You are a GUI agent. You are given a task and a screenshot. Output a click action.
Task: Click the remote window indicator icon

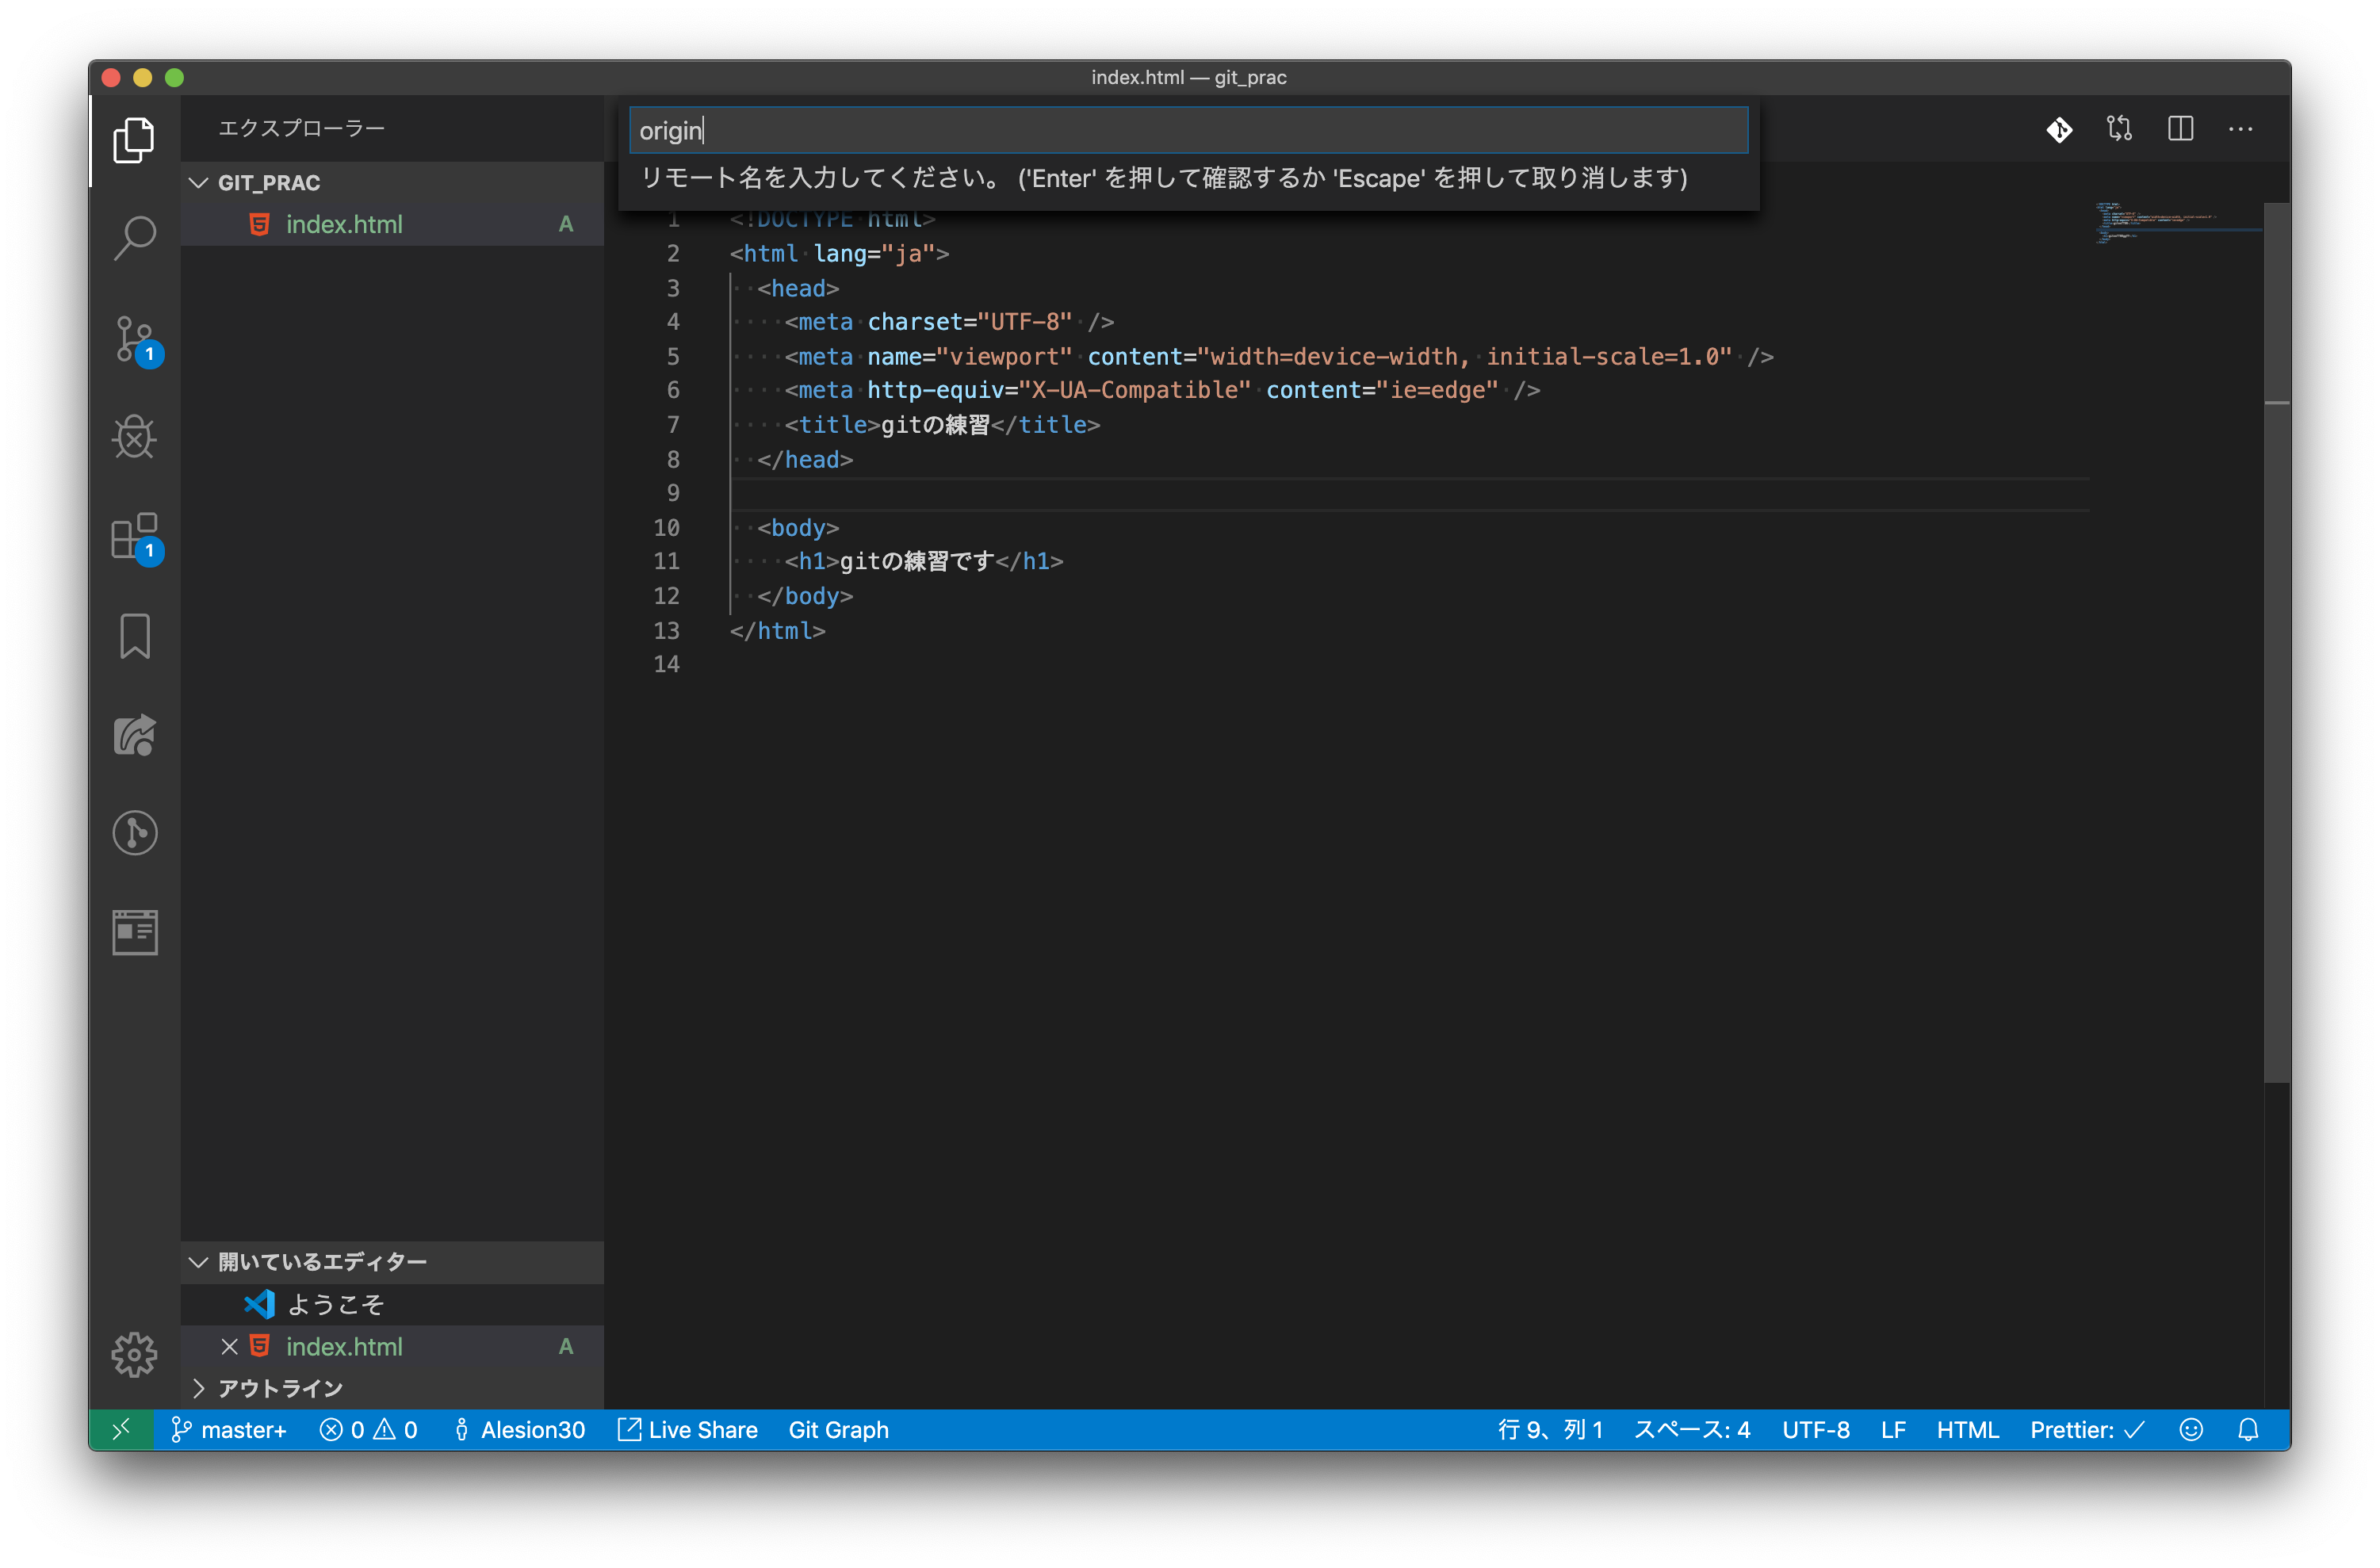click(x=121, y=1430)
